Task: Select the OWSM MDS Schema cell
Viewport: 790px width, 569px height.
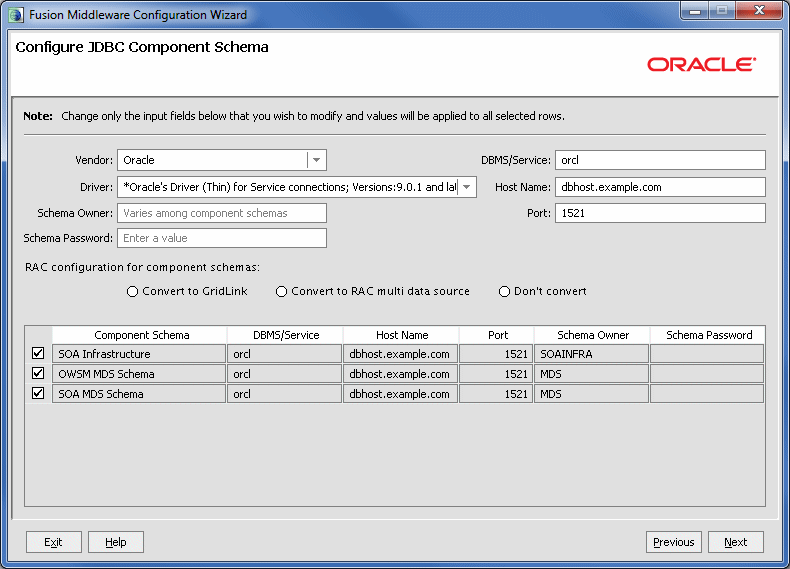Action: point(139,373)
